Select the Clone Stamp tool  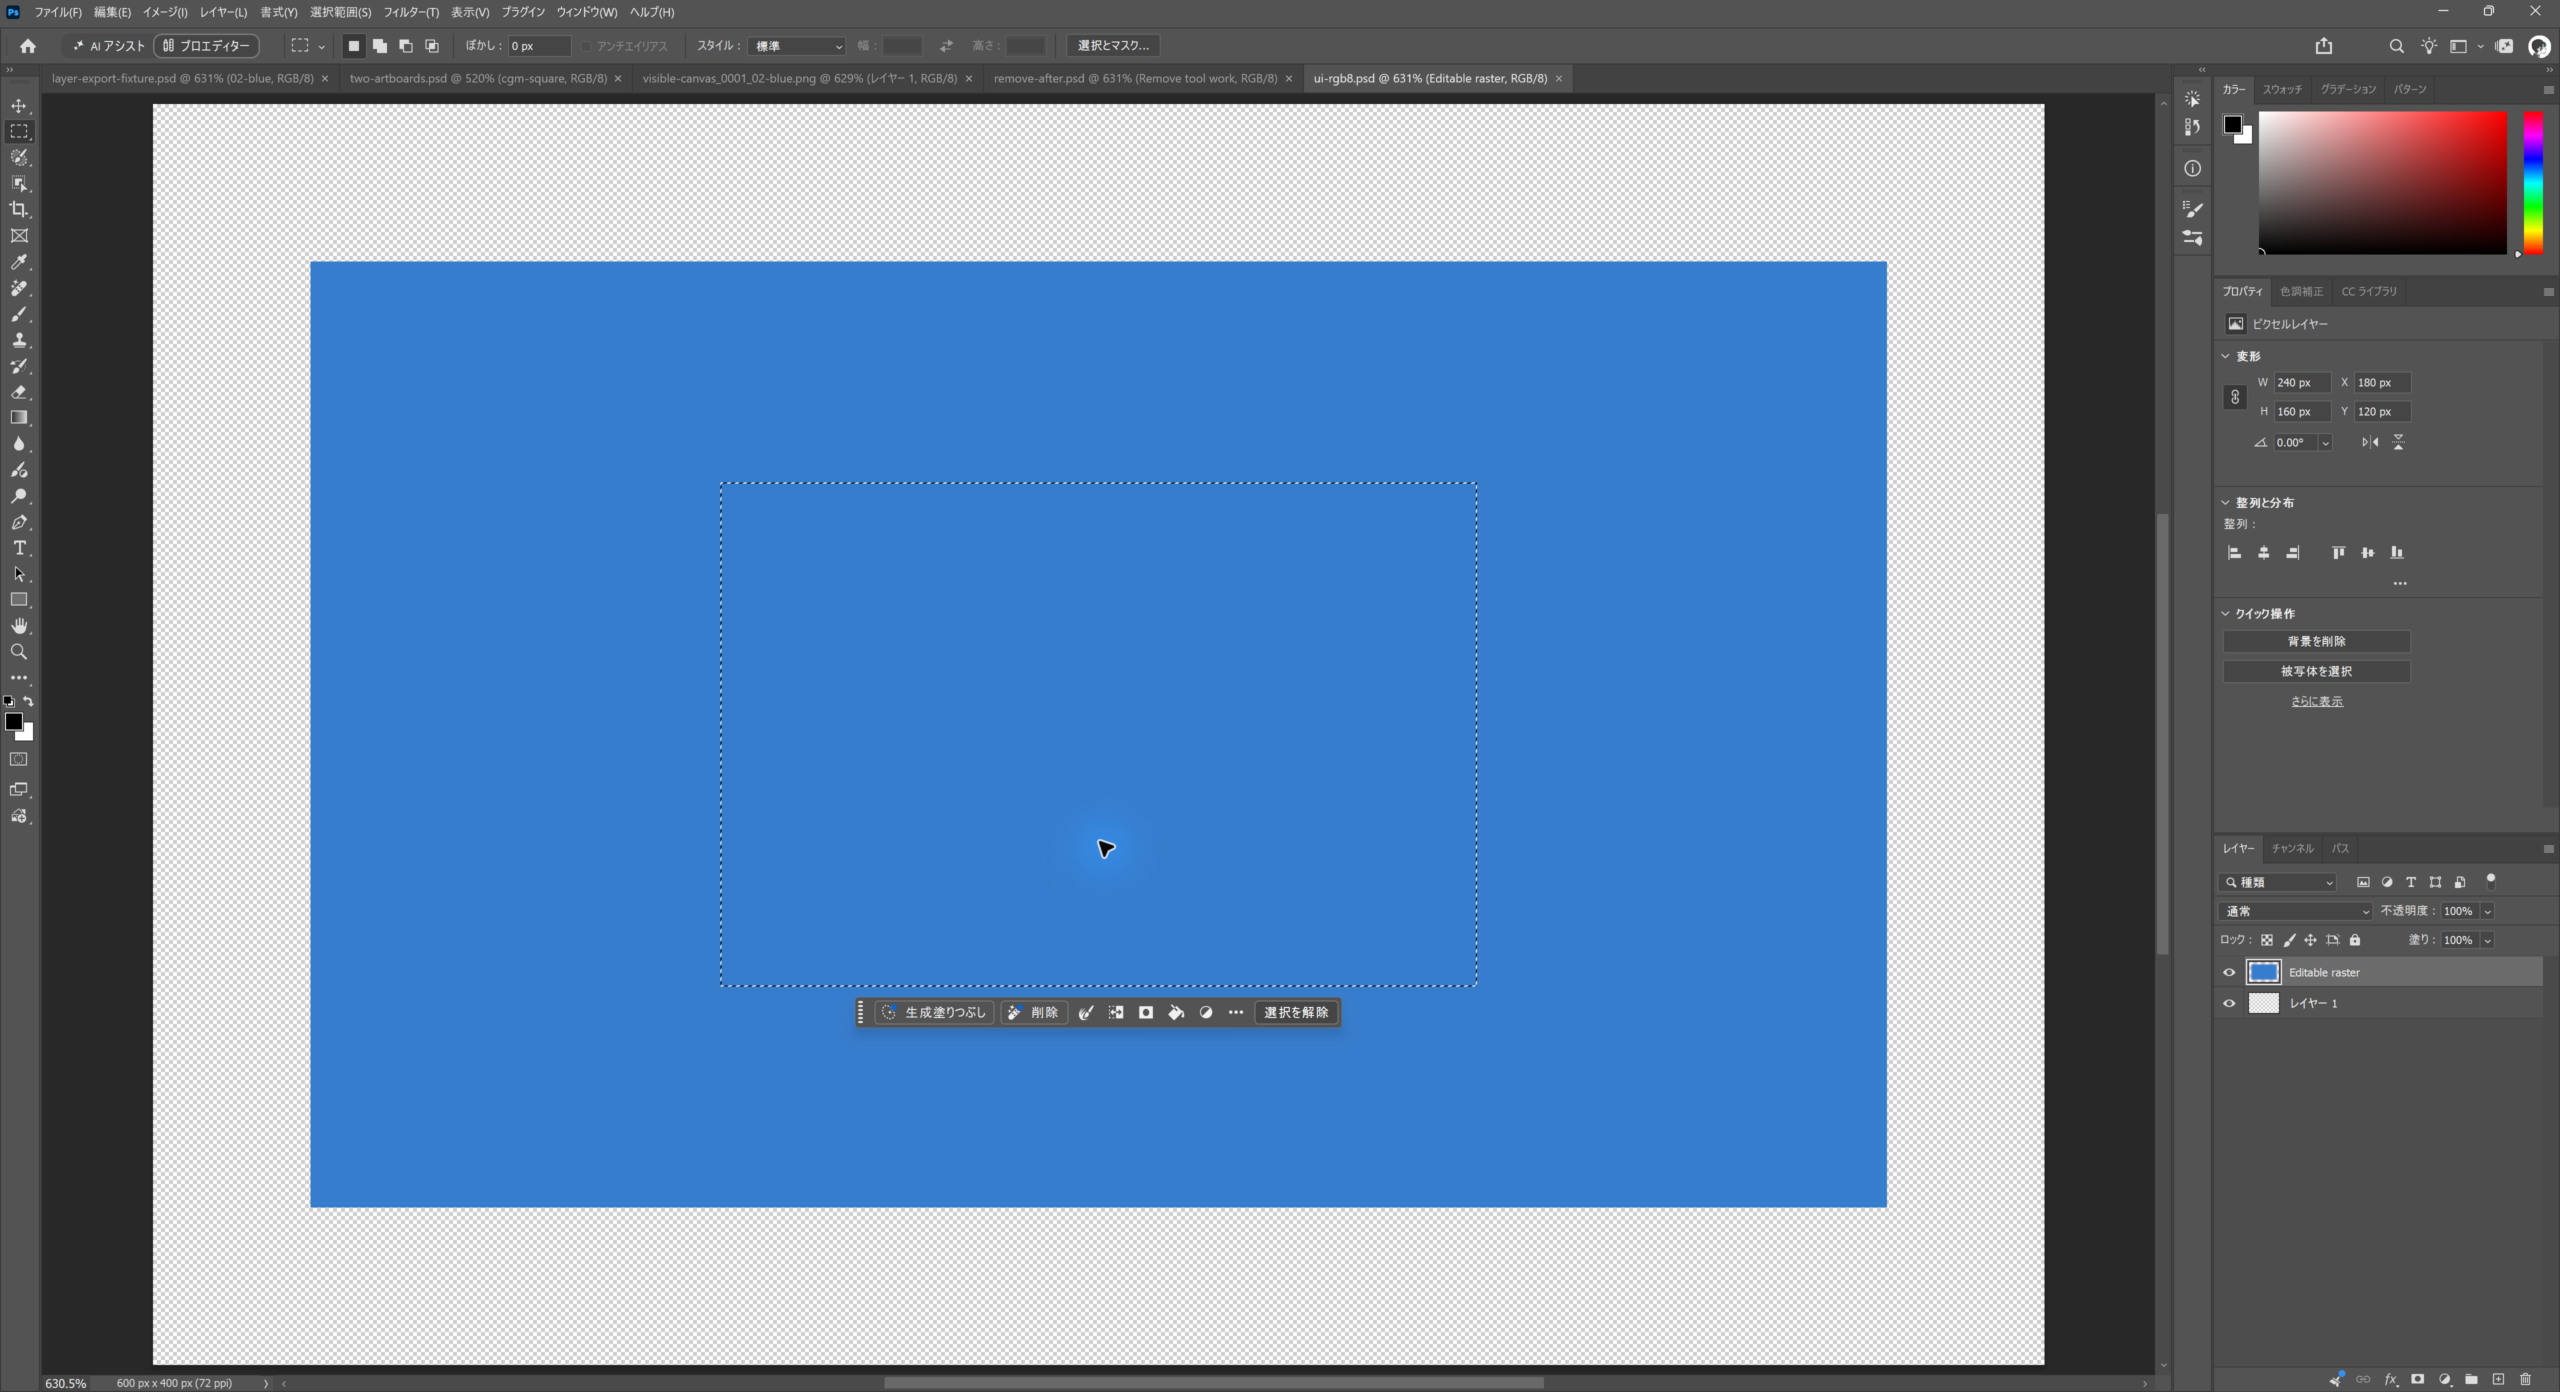[x=19, y=340]
